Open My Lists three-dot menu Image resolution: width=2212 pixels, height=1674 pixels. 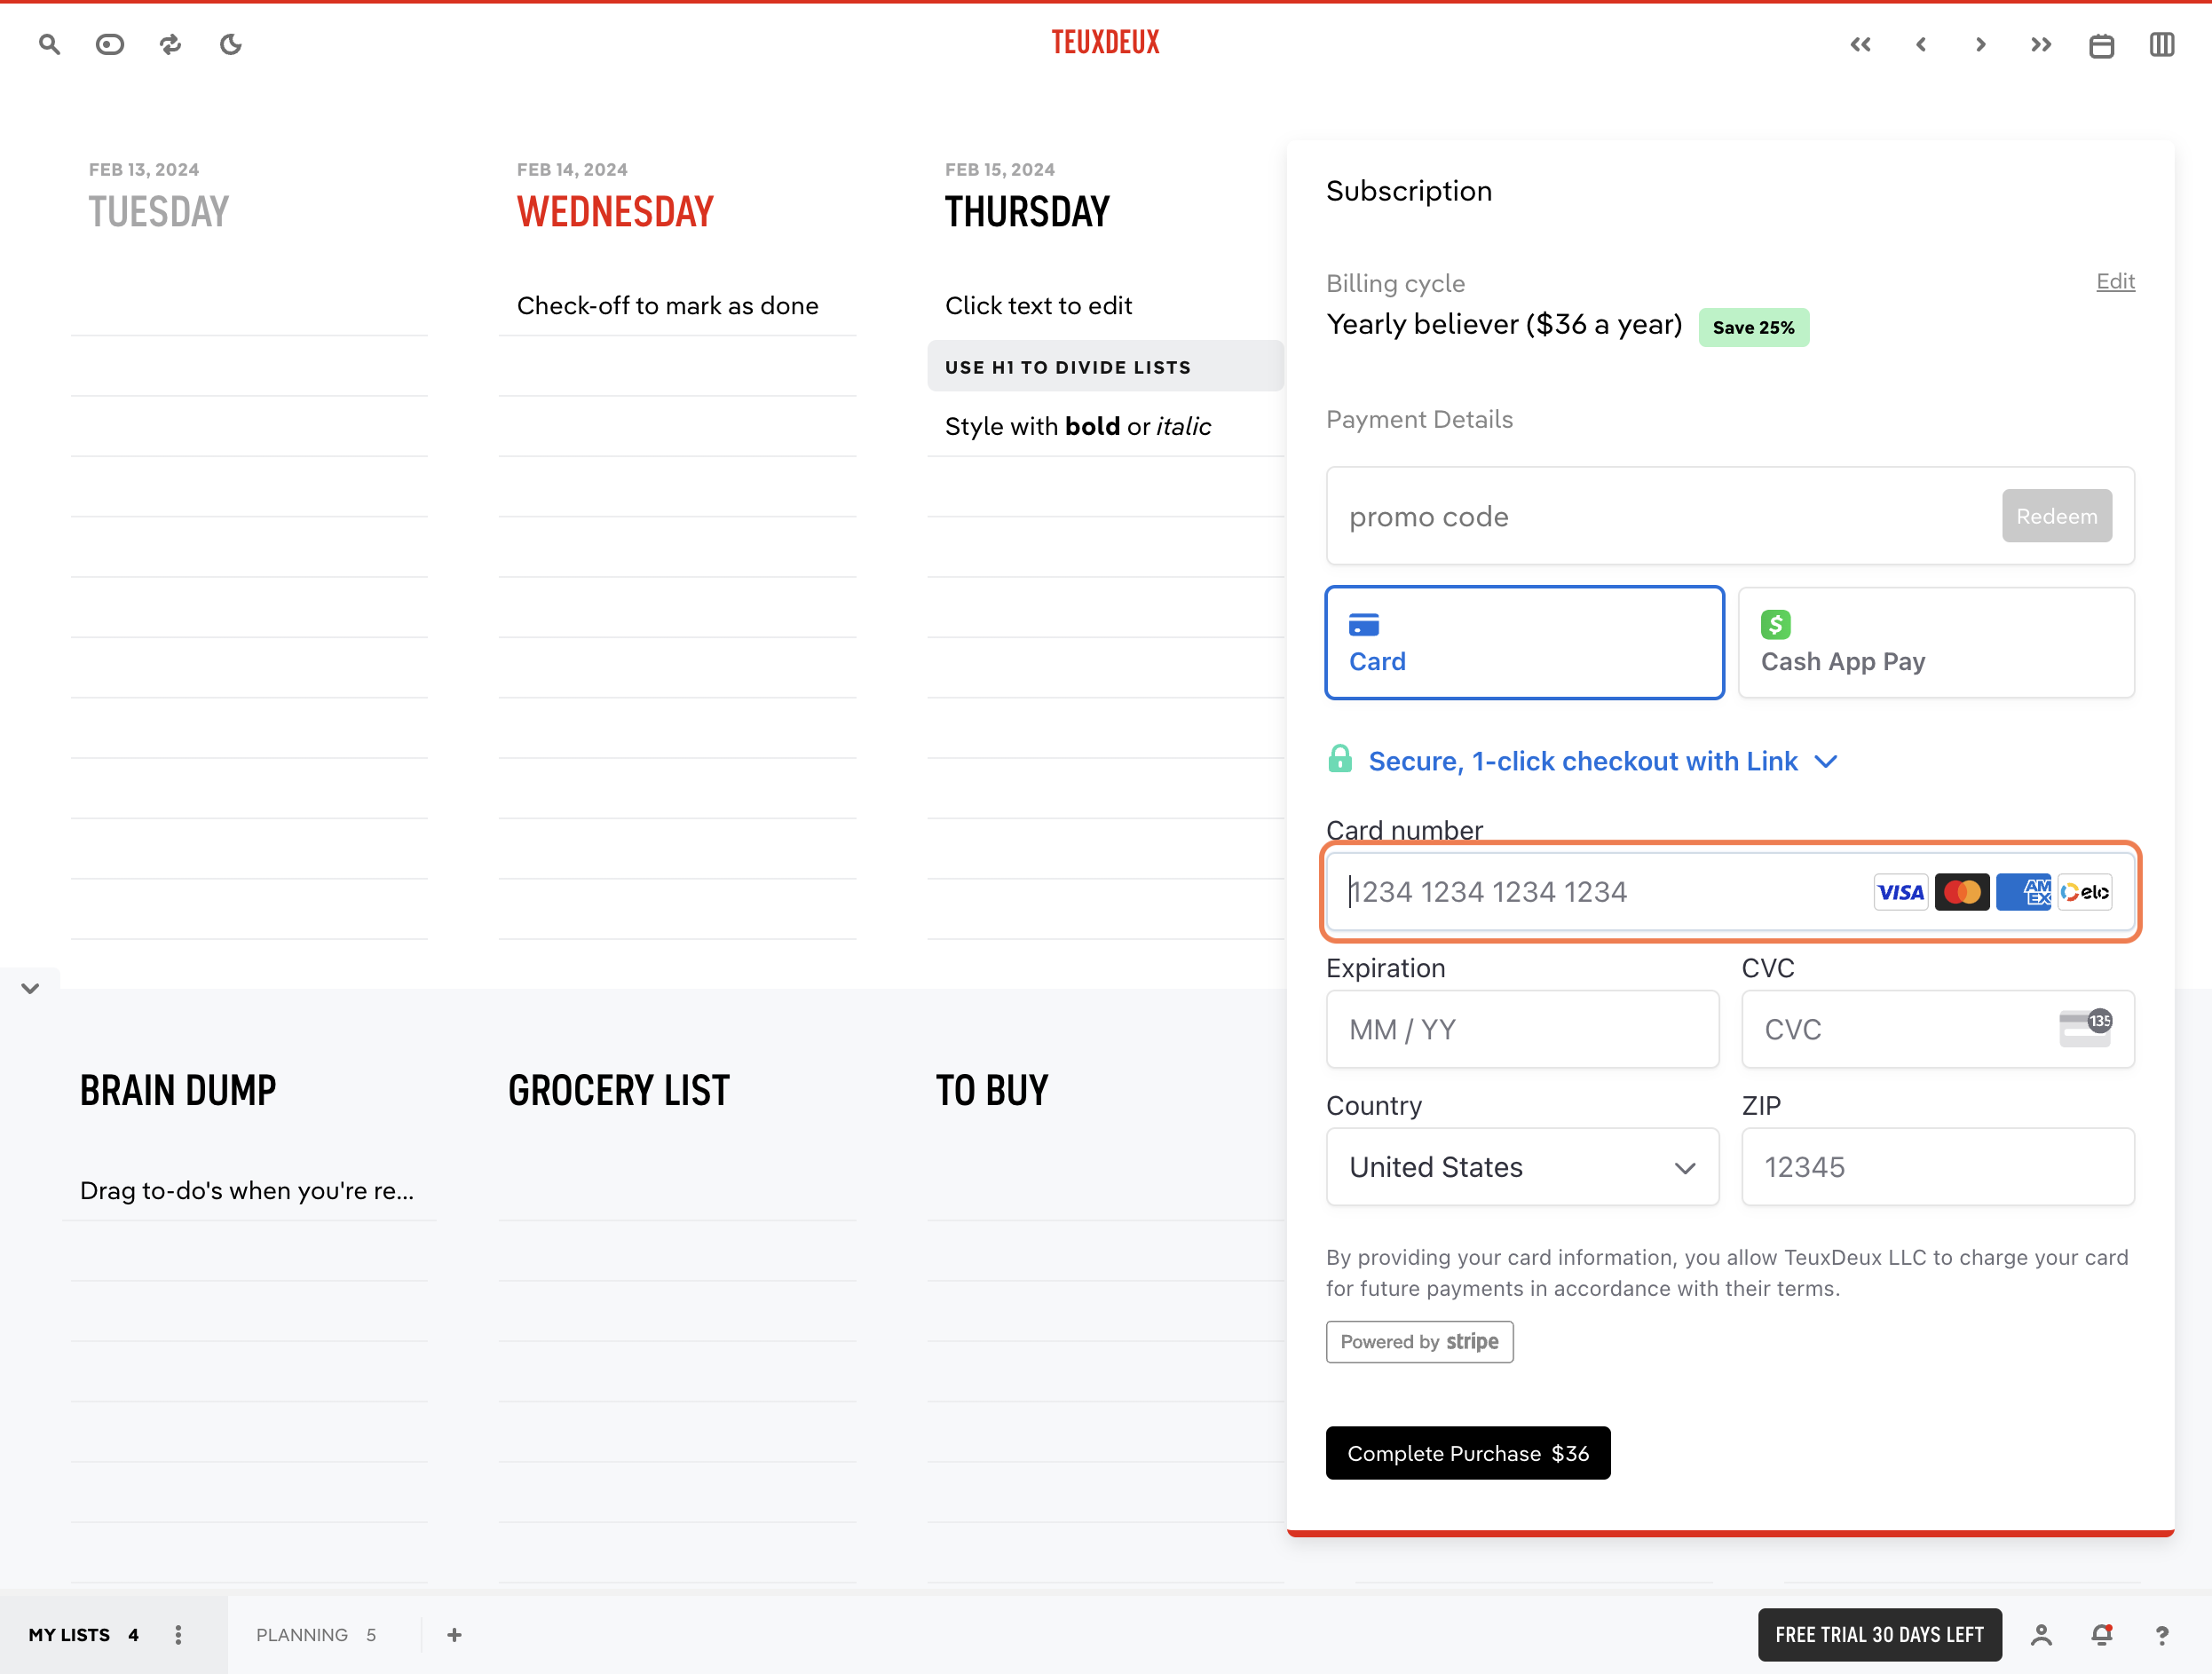click(x=178, y=1635)
